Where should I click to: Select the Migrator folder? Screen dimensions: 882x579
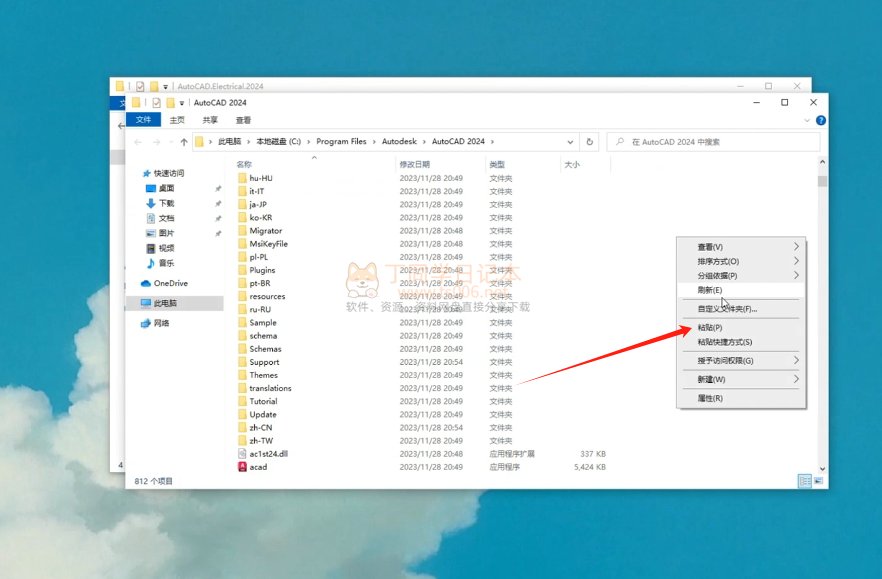(266, 231)
